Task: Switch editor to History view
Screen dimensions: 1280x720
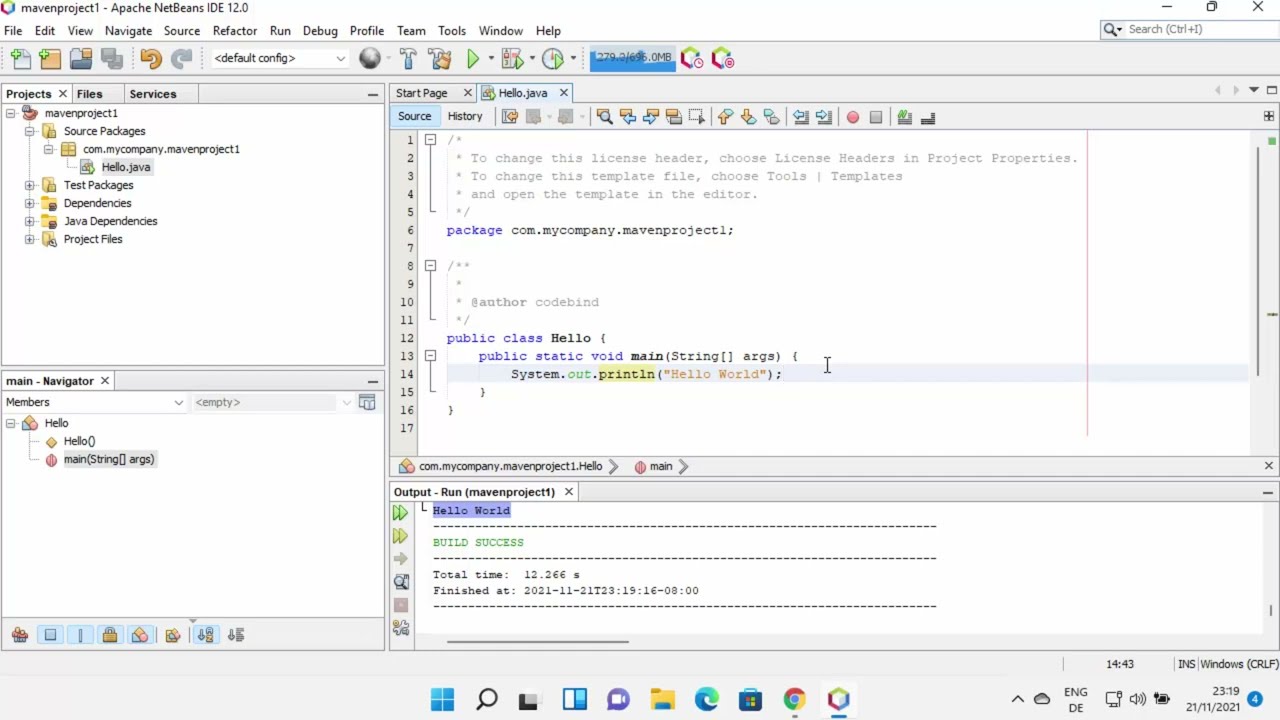Action: 465,117
